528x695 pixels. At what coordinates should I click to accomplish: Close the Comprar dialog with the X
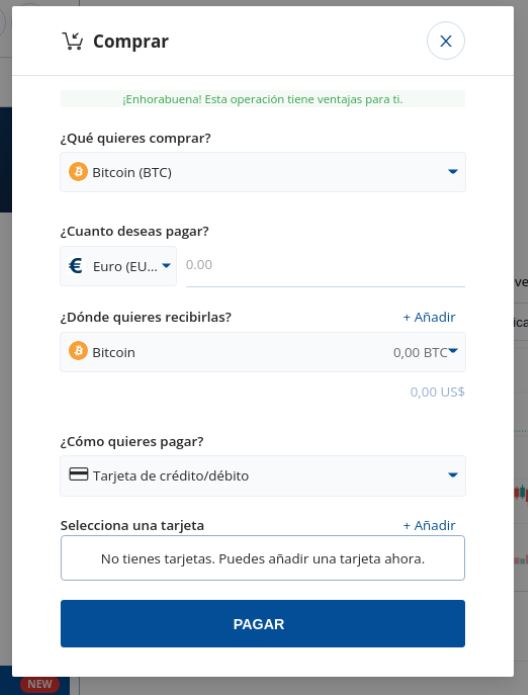446,41
